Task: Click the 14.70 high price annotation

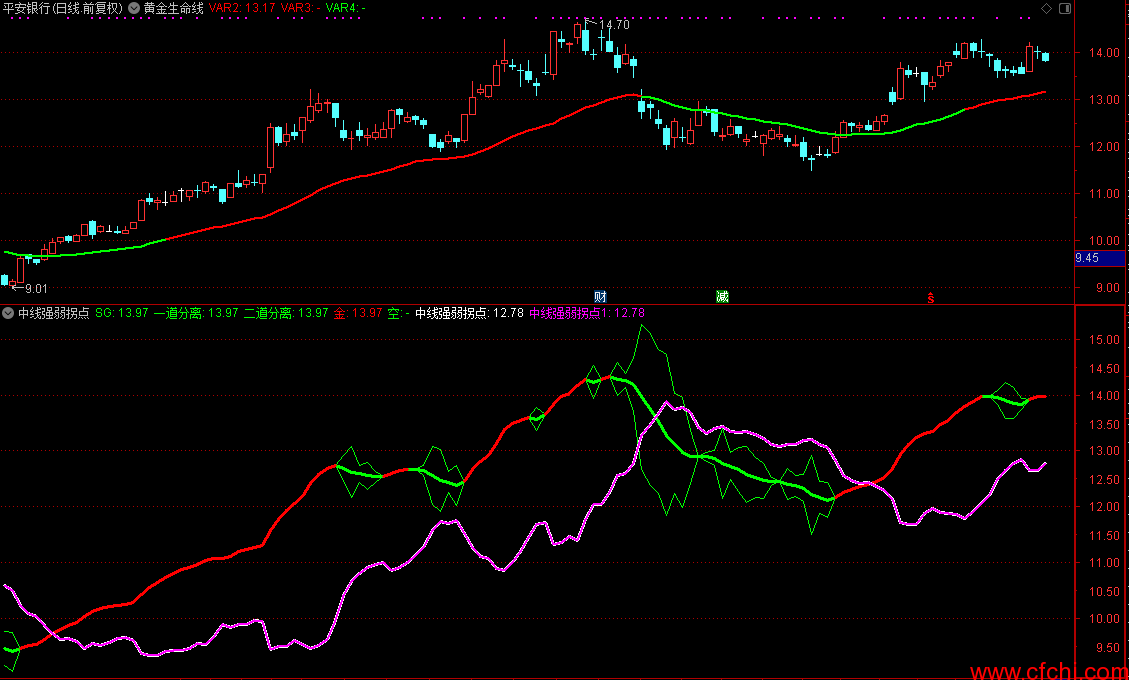Action: 614,24
